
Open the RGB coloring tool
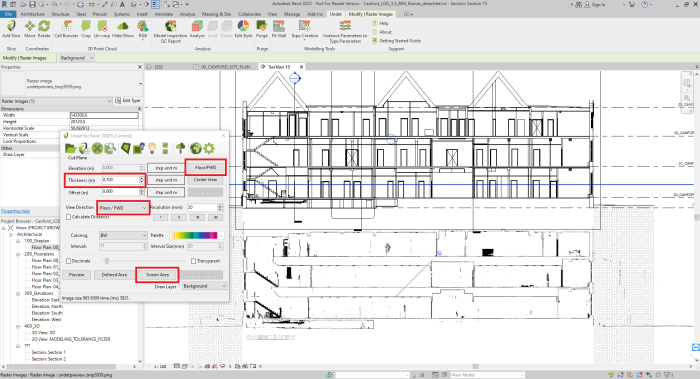tap(143, 30)
